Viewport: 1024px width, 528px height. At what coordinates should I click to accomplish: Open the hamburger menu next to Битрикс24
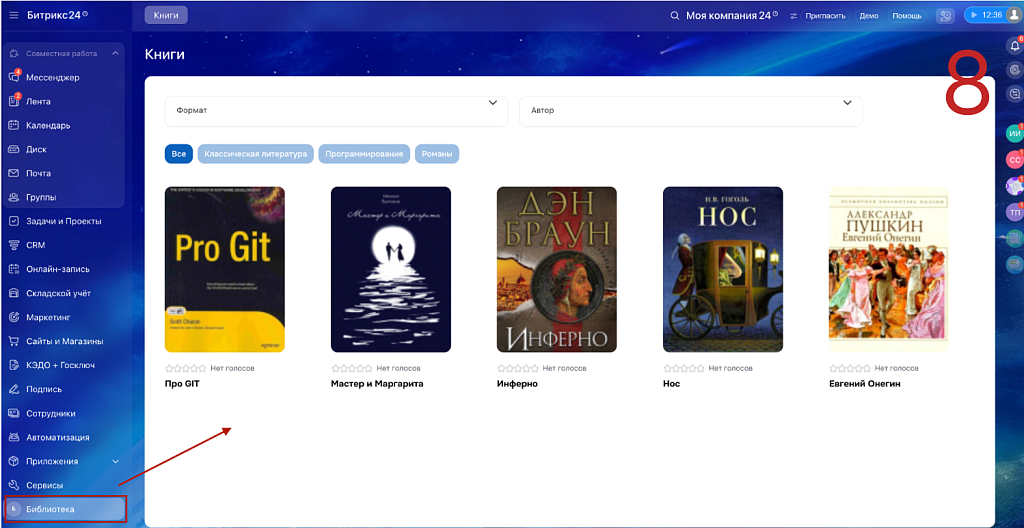click(x=14, y=15)
